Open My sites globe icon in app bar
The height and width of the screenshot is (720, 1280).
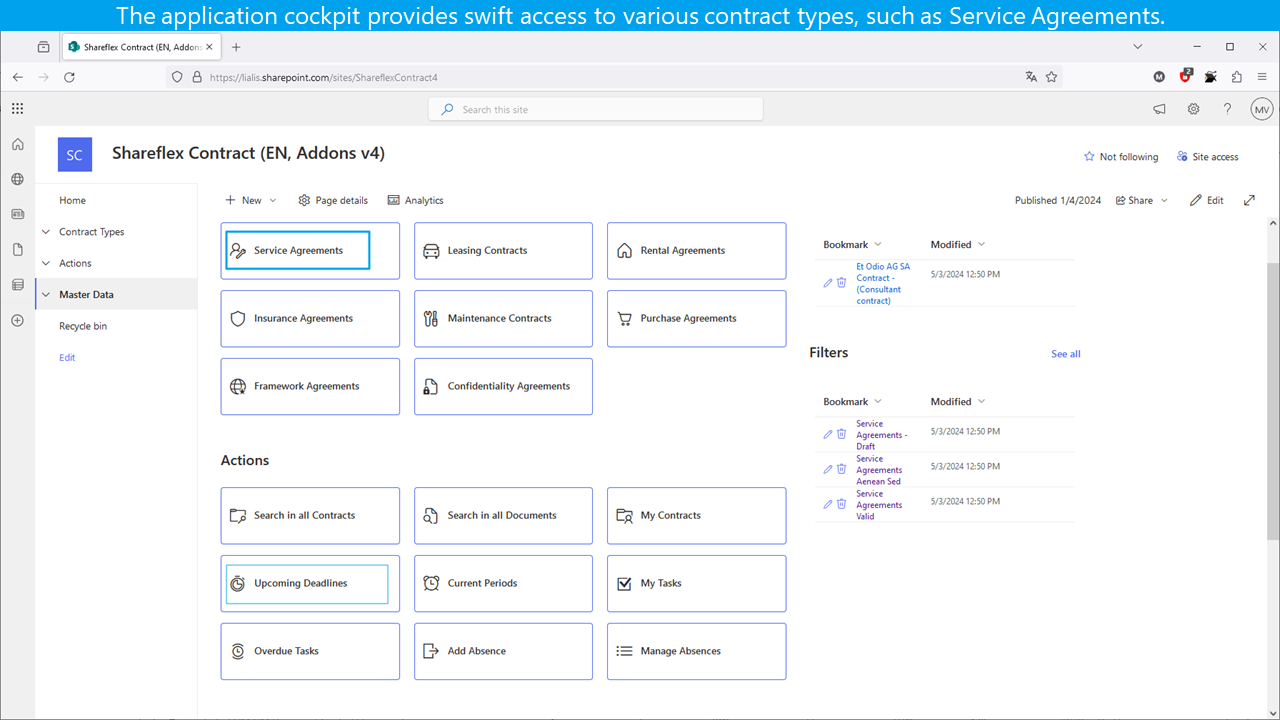[17, 179]
